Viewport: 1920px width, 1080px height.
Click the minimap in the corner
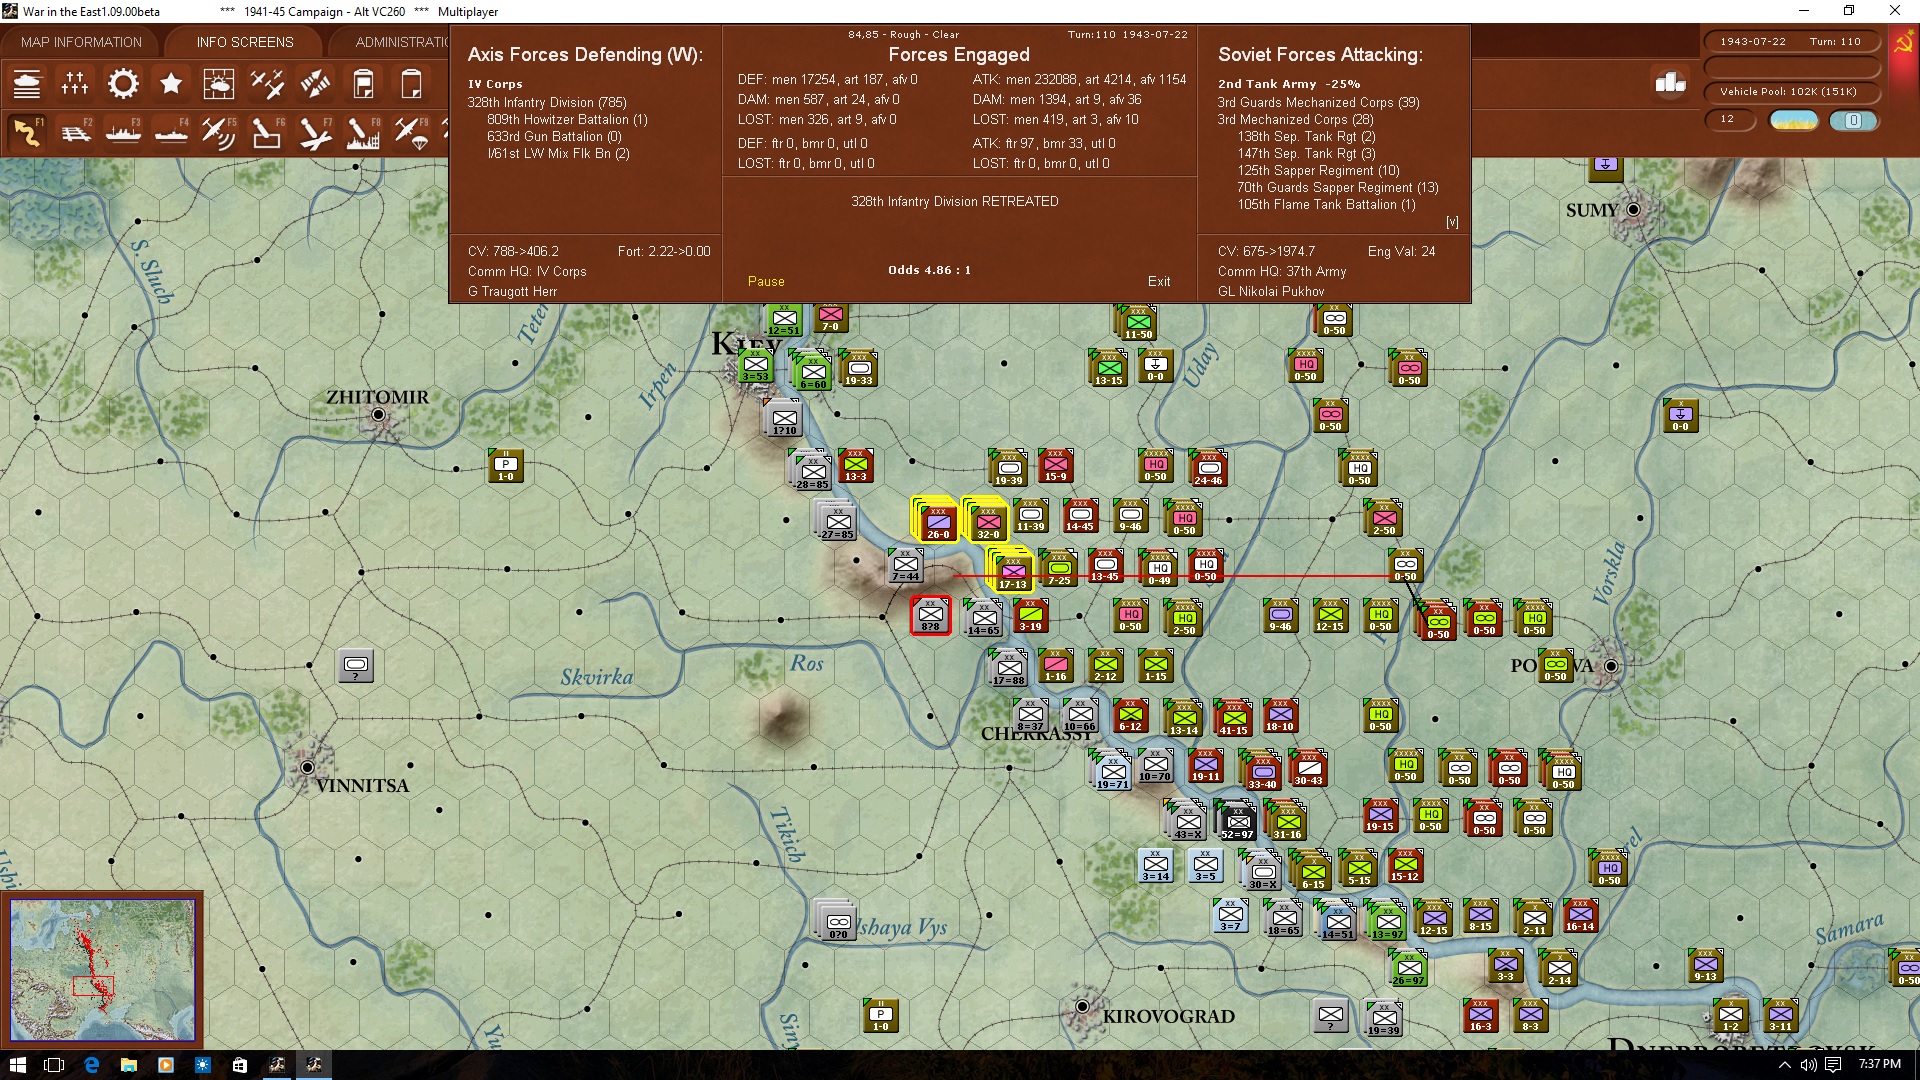click(x=102, y=969)
